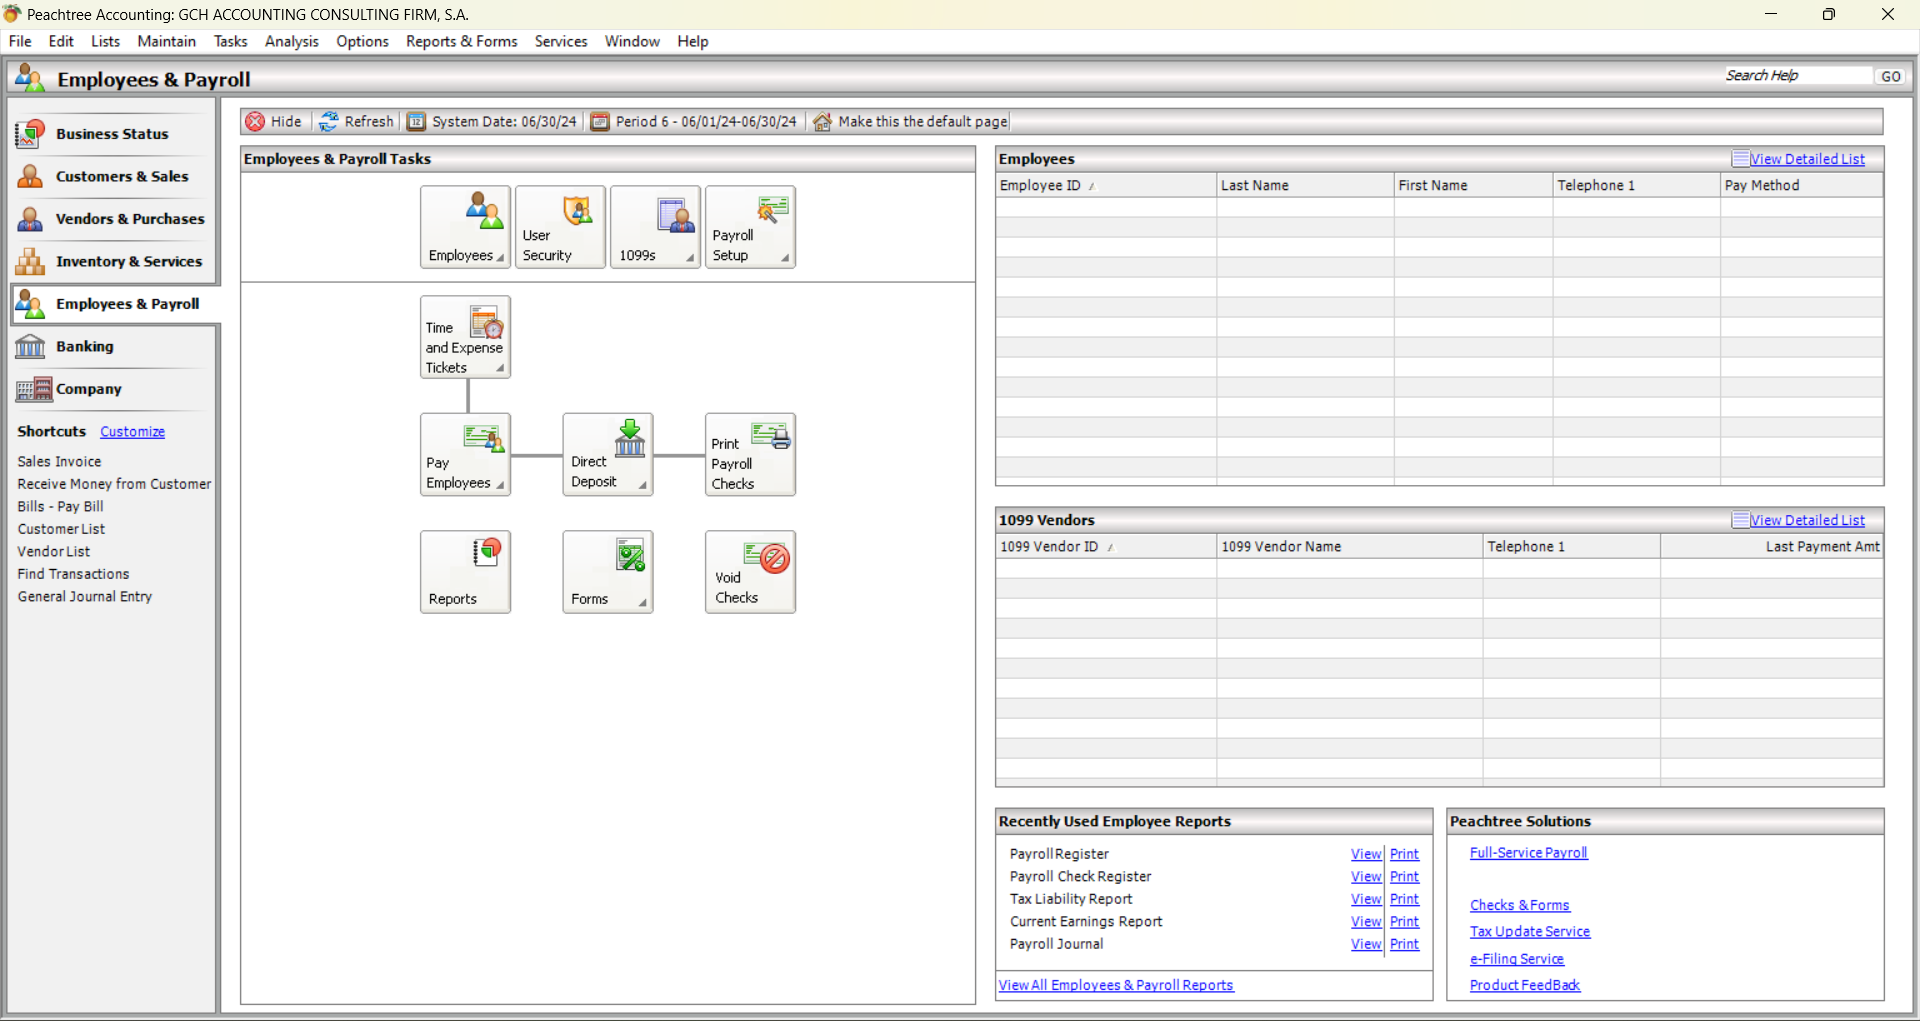
Task: Open Direct Deposit task
Action: click(x=607, y=454)
